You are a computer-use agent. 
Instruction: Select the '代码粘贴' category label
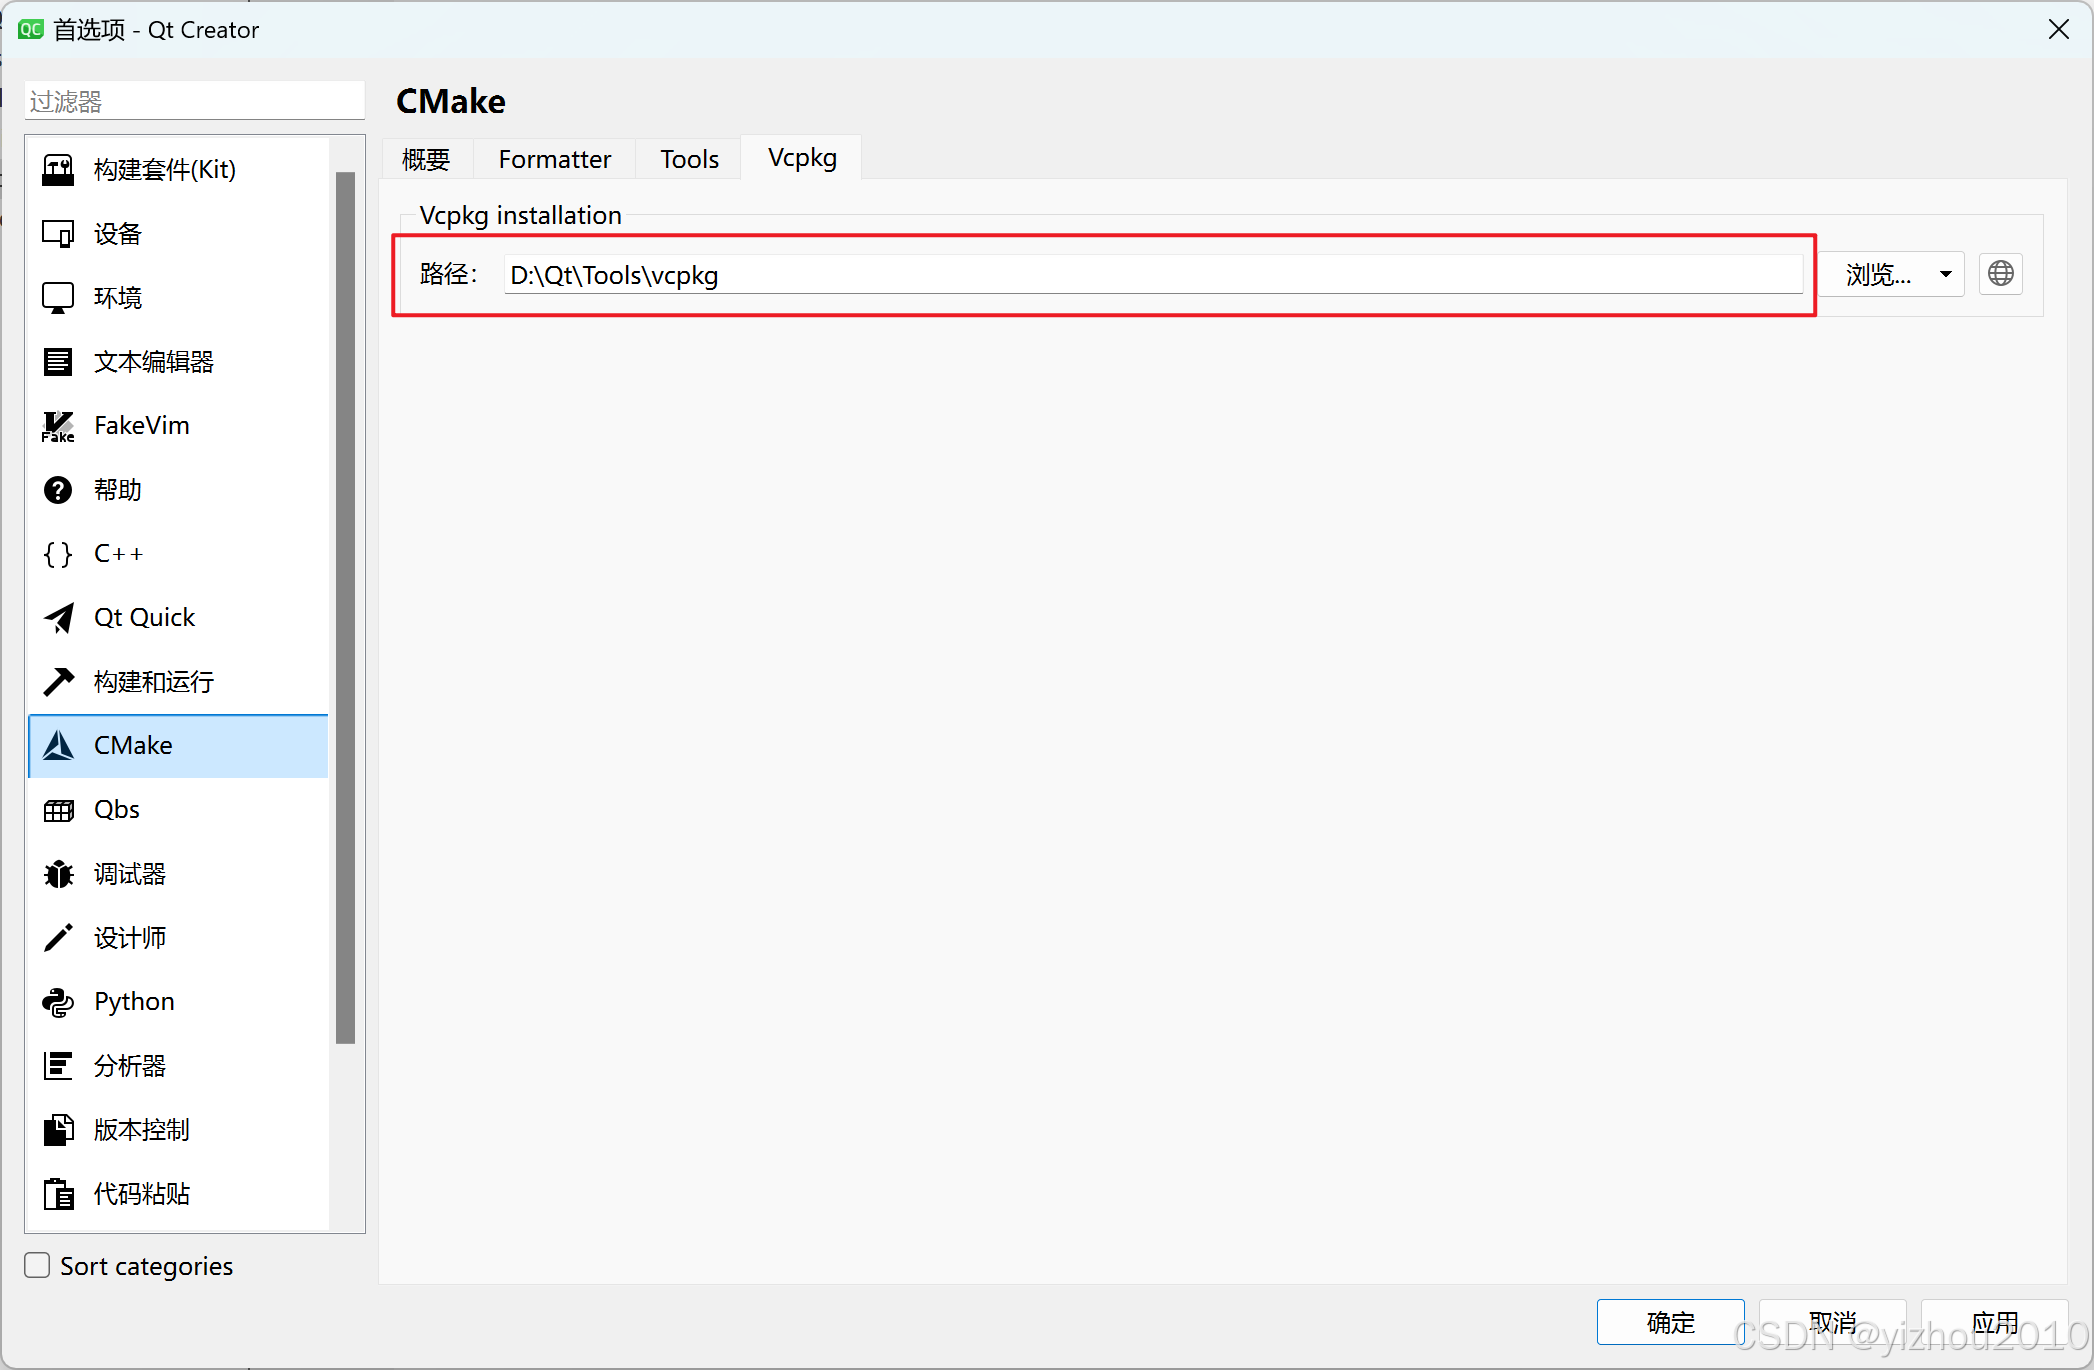[142, 1194]
